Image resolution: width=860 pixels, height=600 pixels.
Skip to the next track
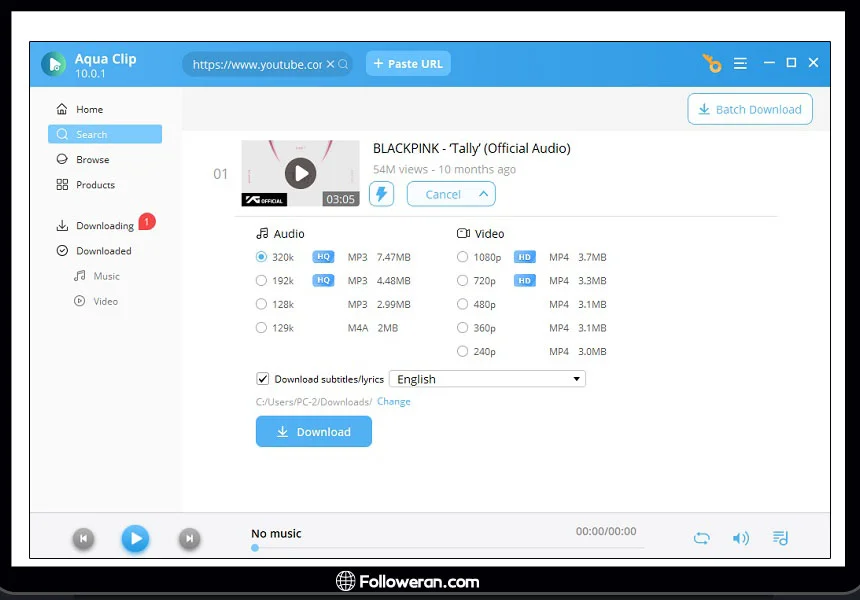[x=189, y=539]
